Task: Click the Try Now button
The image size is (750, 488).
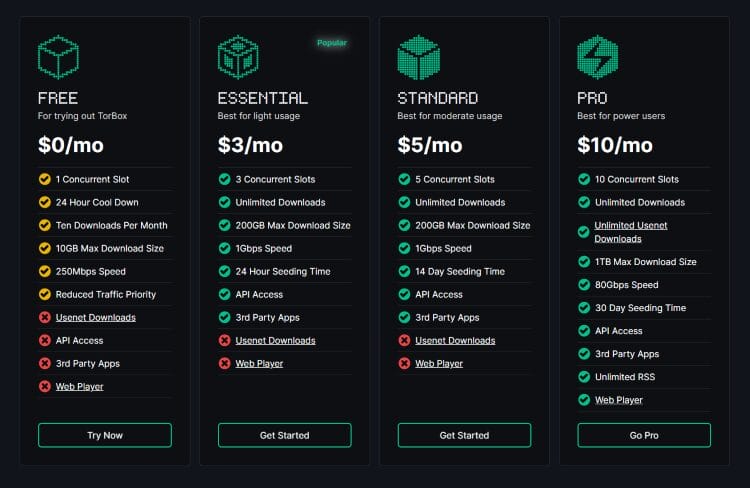Action: pos(105,435)
